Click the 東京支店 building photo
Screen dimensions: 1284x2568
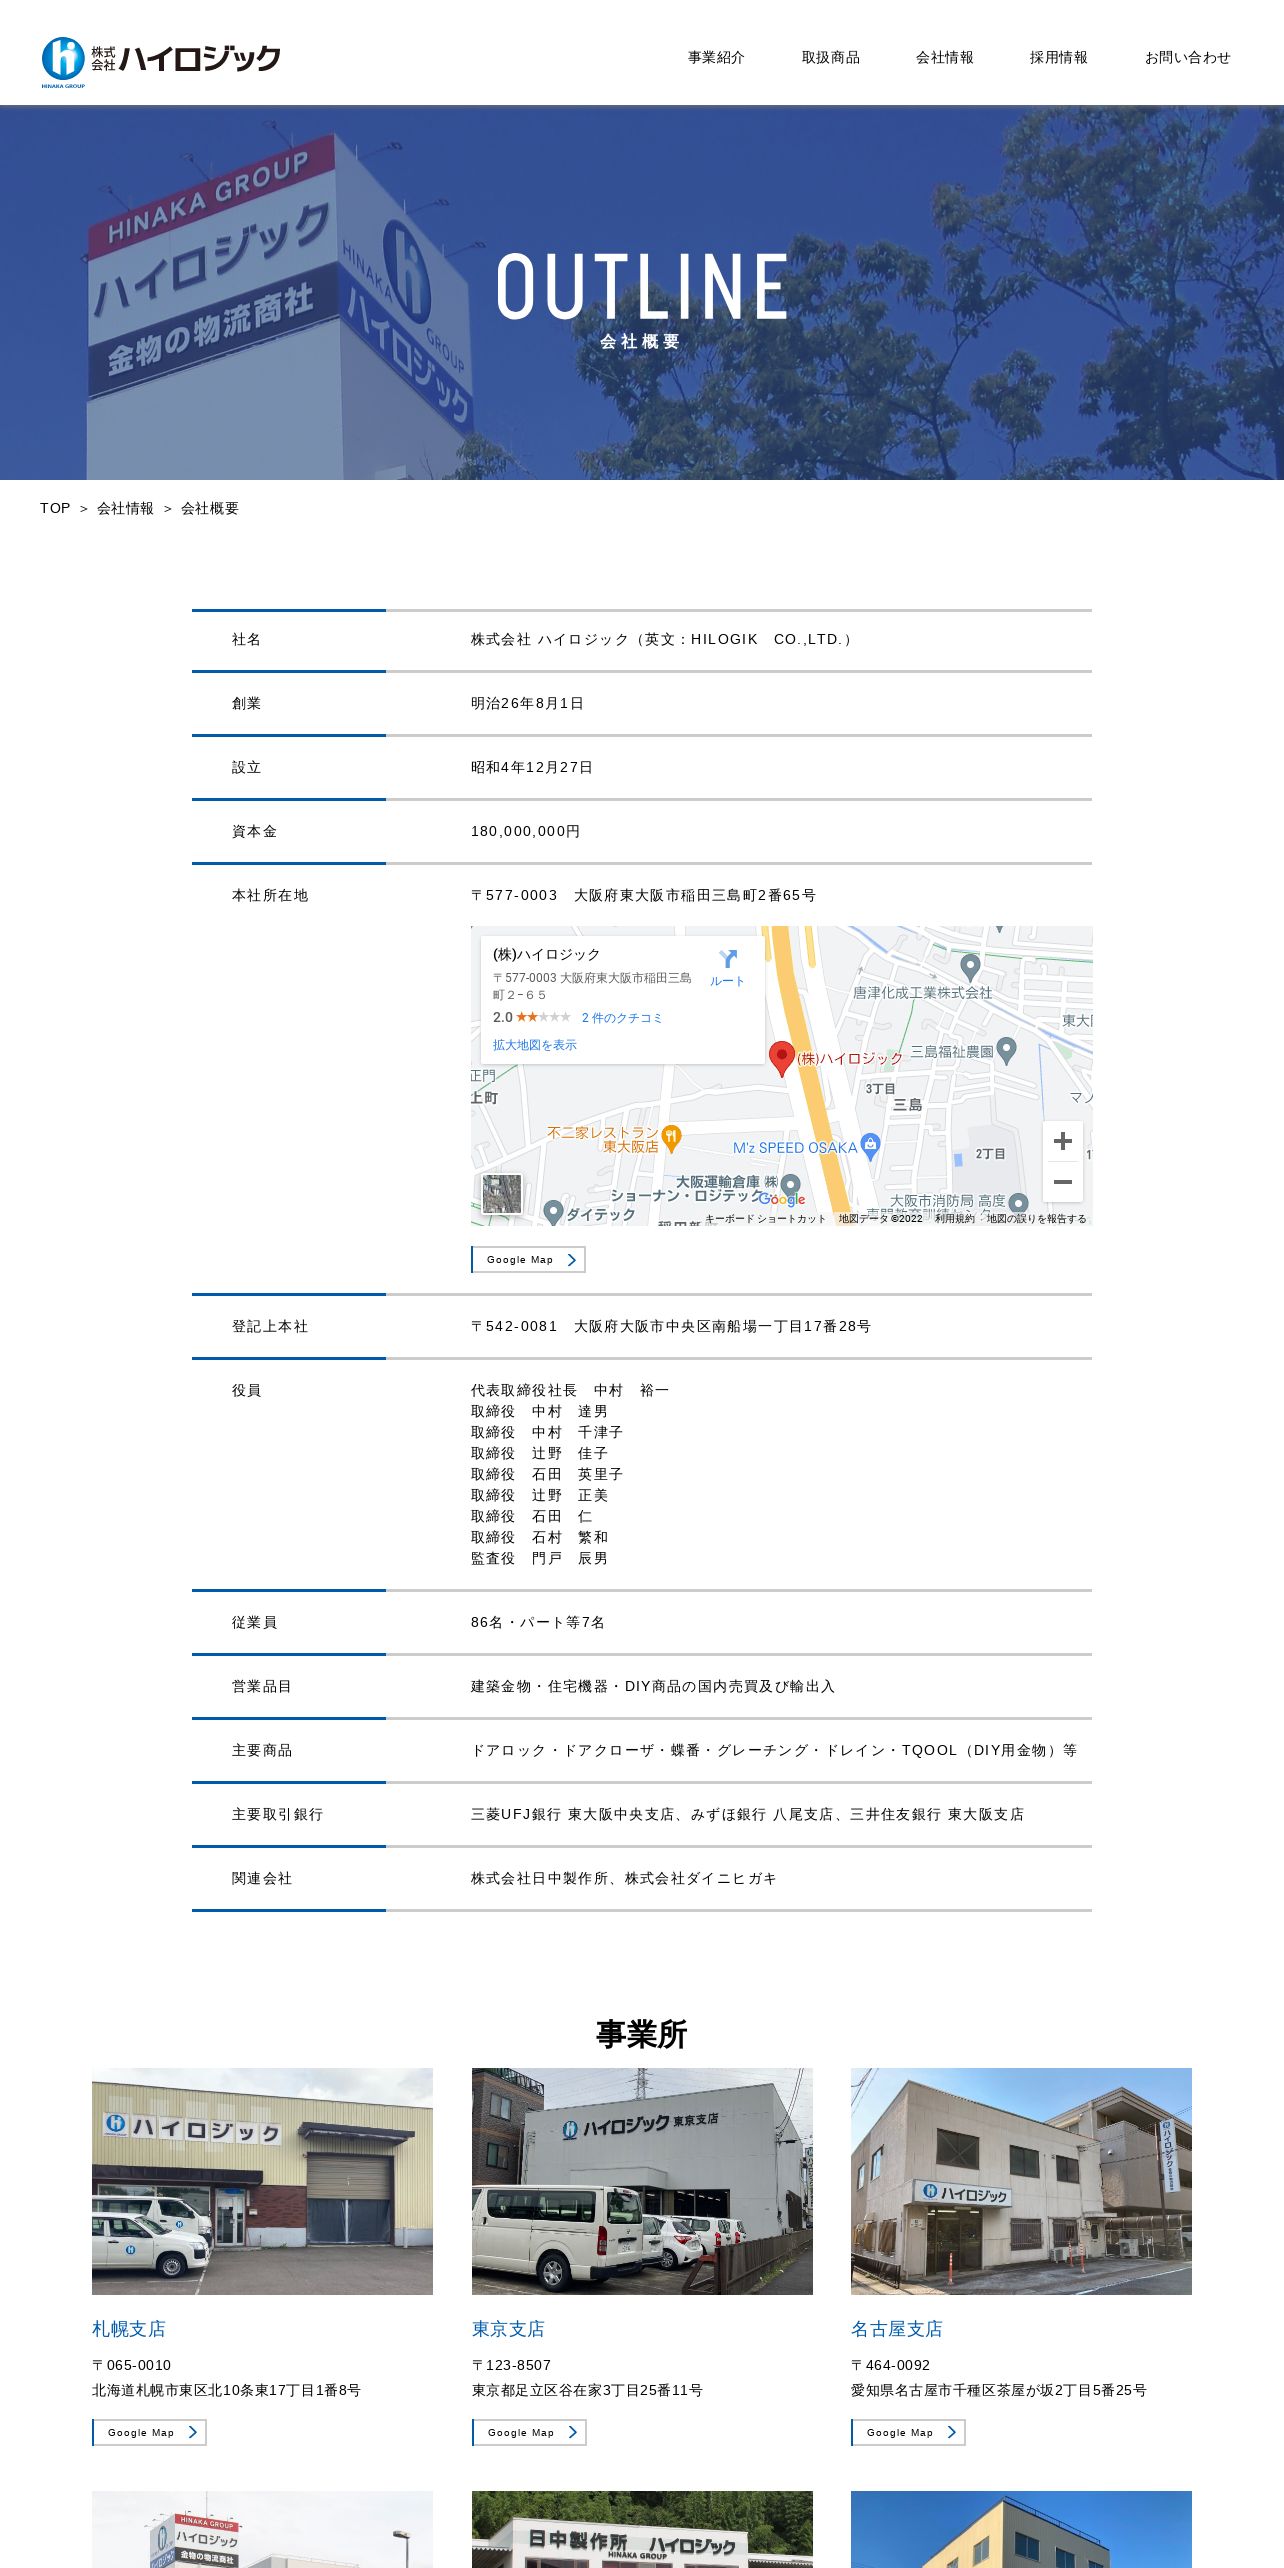click(x=642, y=2181)
